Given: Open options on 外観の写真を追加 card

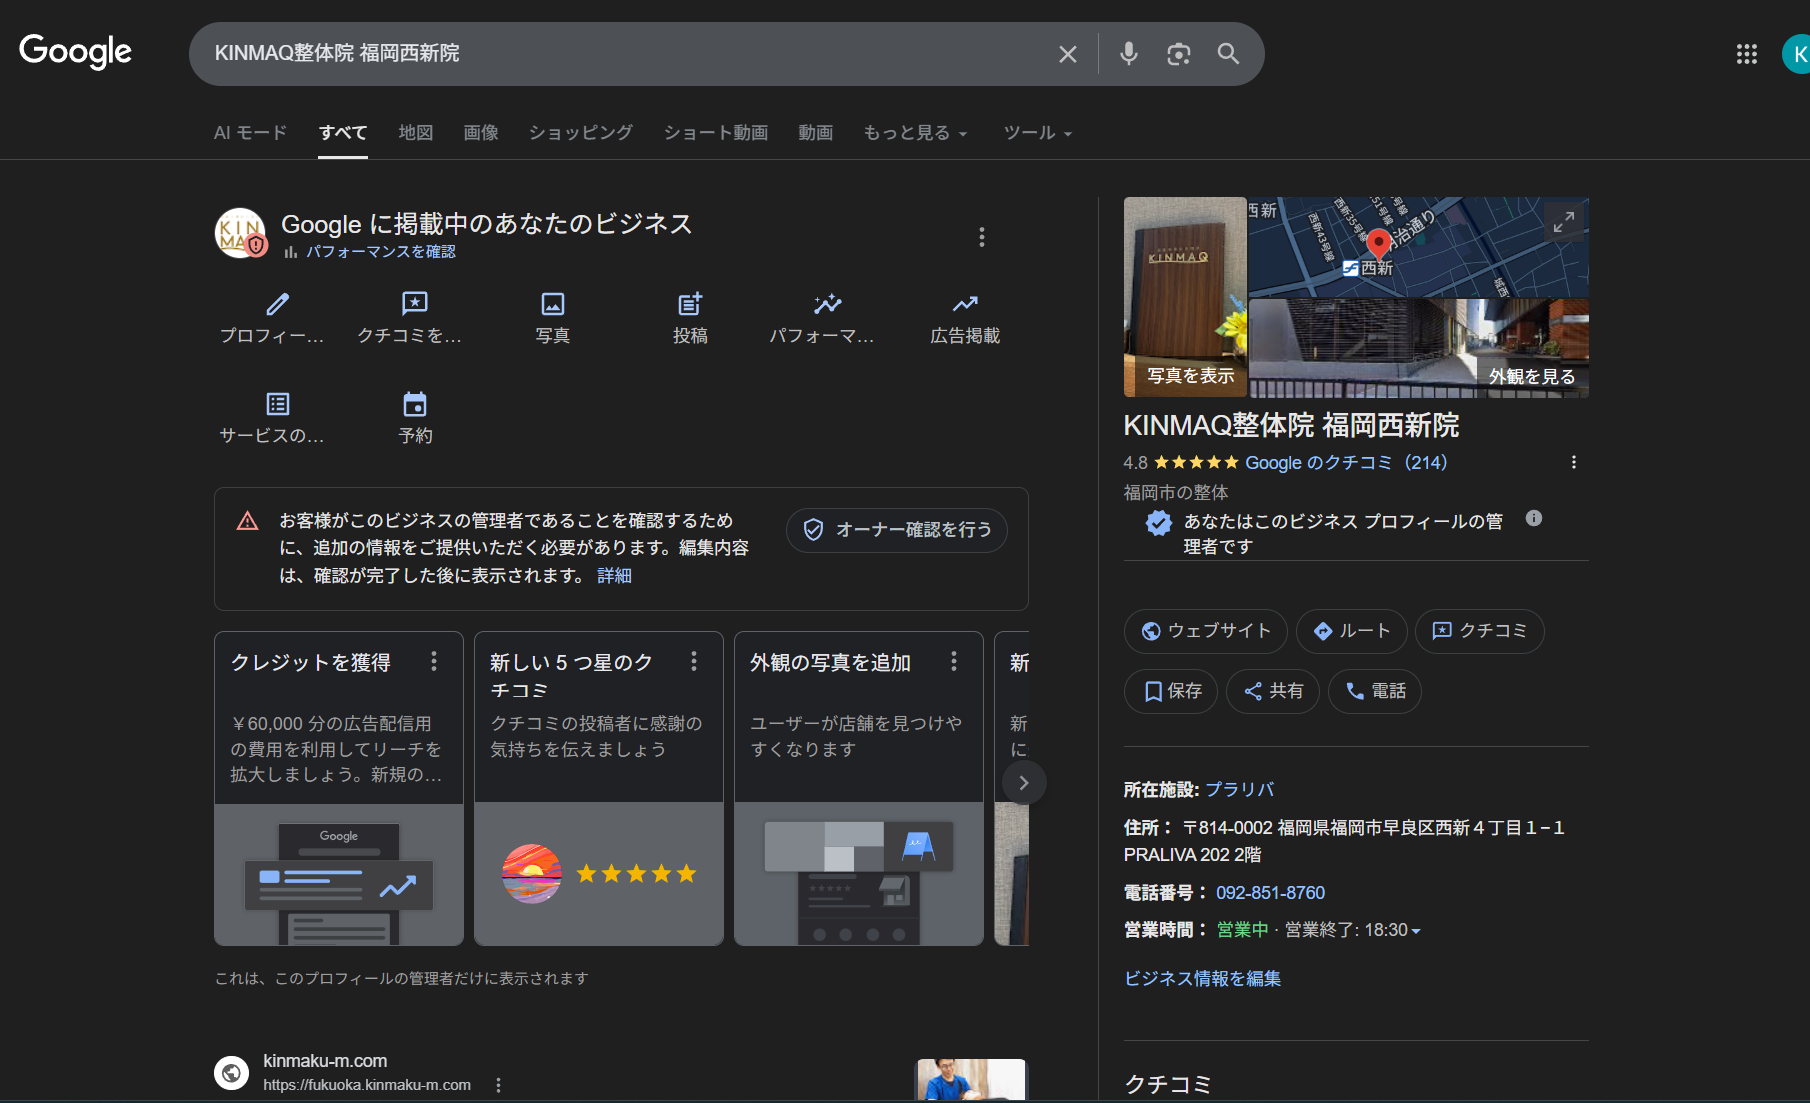Looking at the screenshot, I should pyautogui.click(x=954, y=661).
